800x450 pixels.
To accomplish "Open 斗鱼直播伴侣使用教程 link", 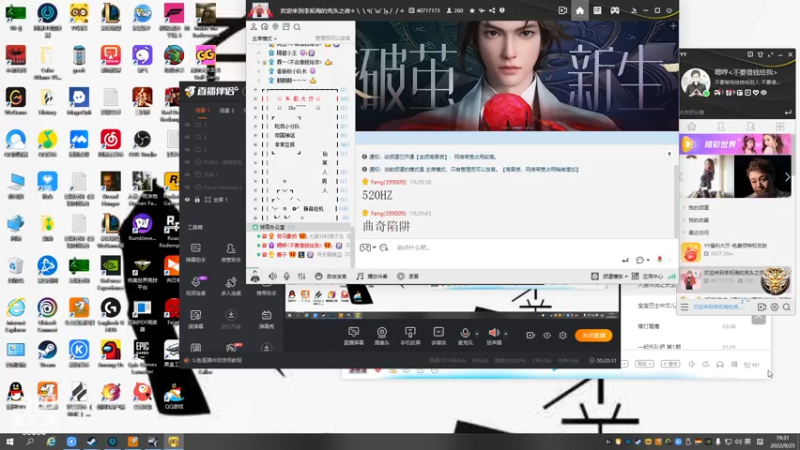I will 217,360.
